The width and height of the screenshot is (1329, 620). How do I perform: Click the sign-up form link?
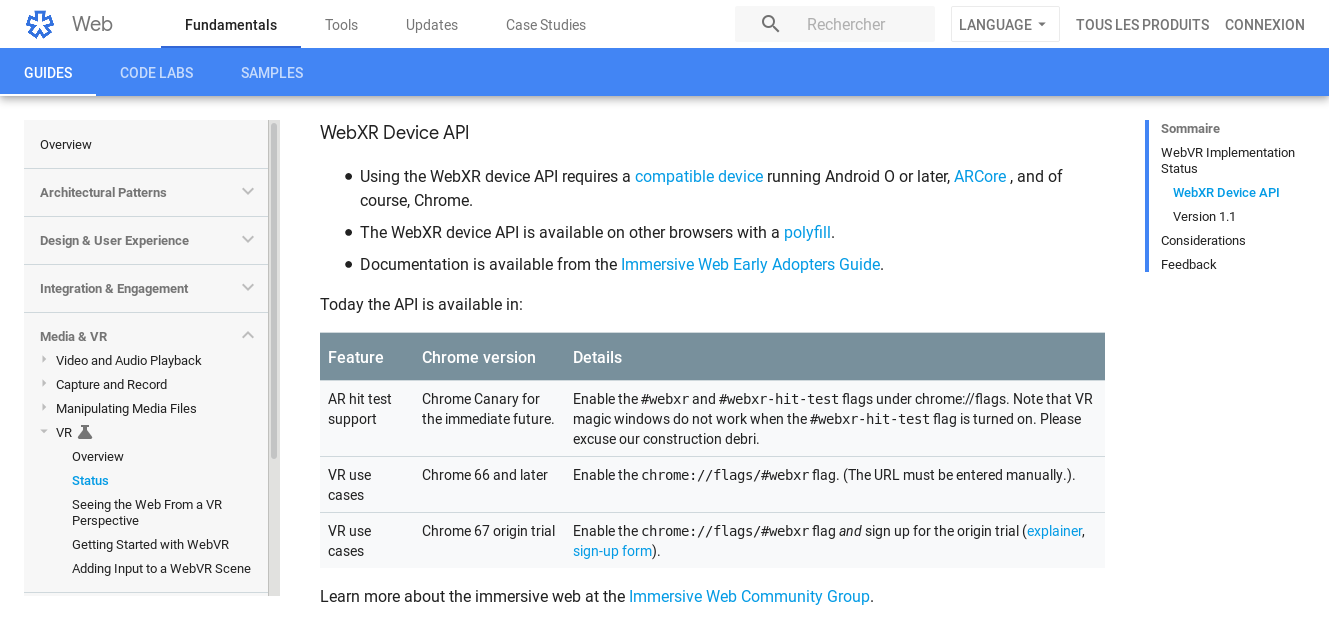[612, 551]
